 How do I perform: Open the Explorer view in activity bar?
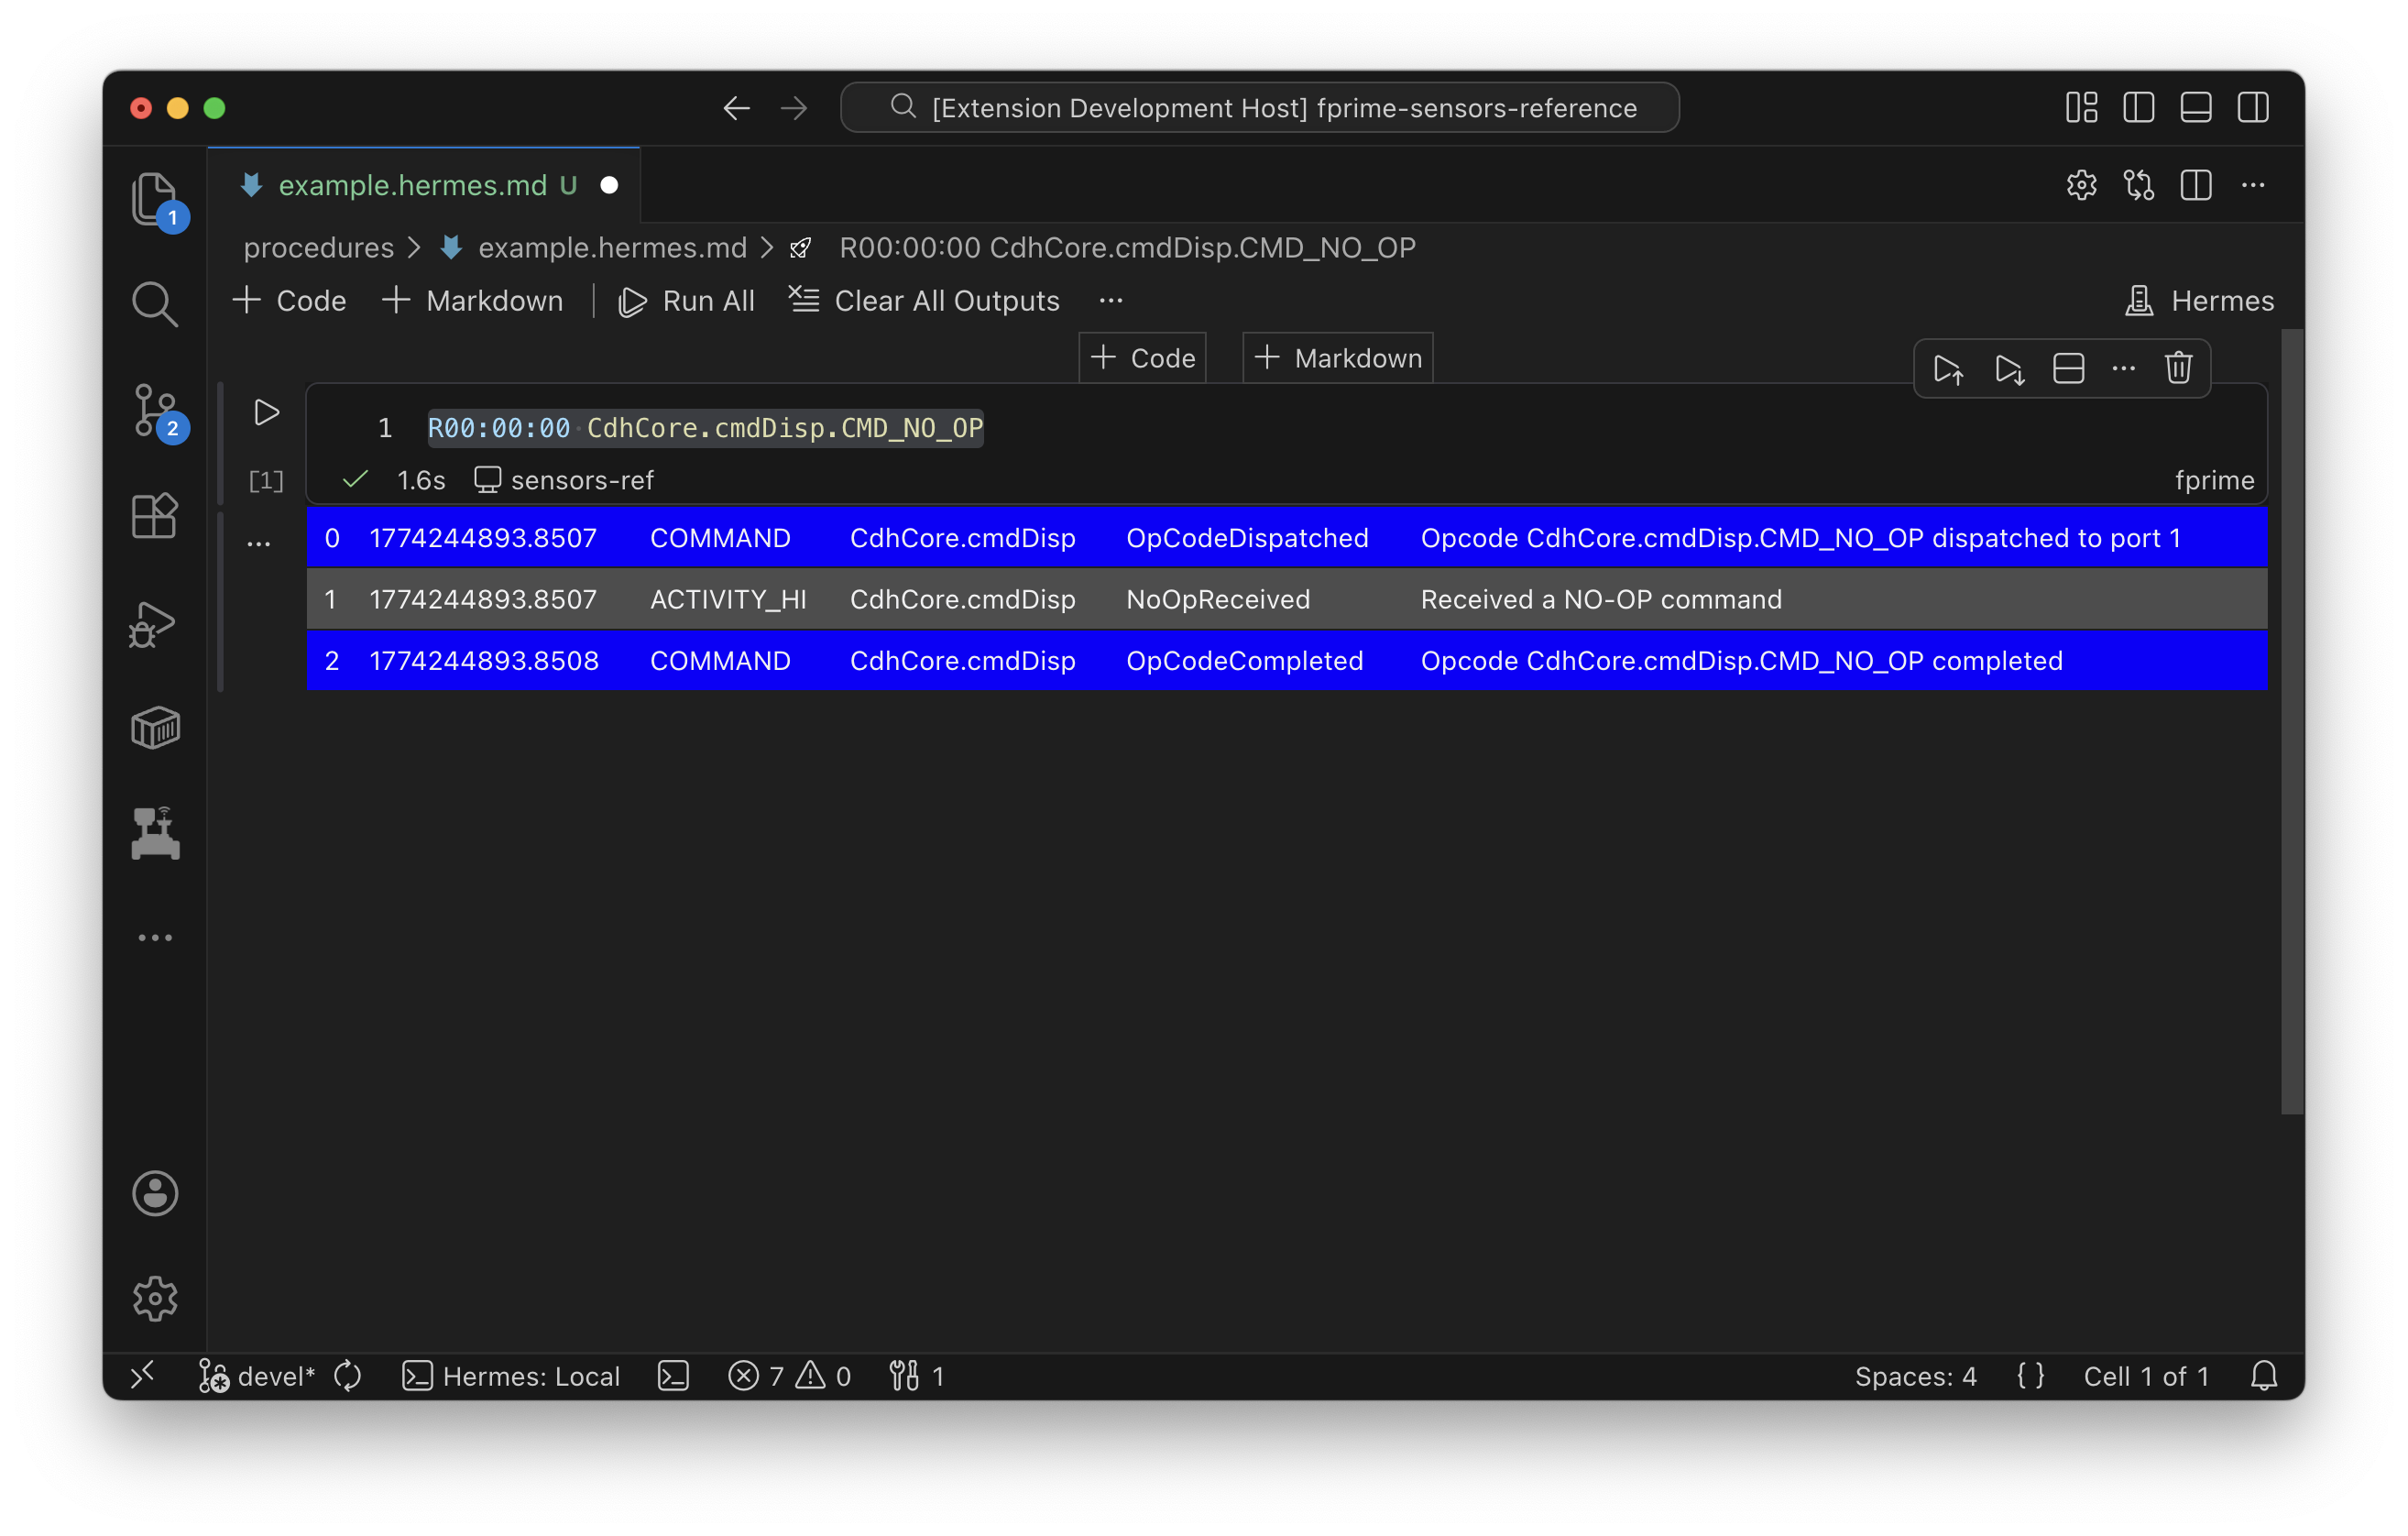point(154,198)
